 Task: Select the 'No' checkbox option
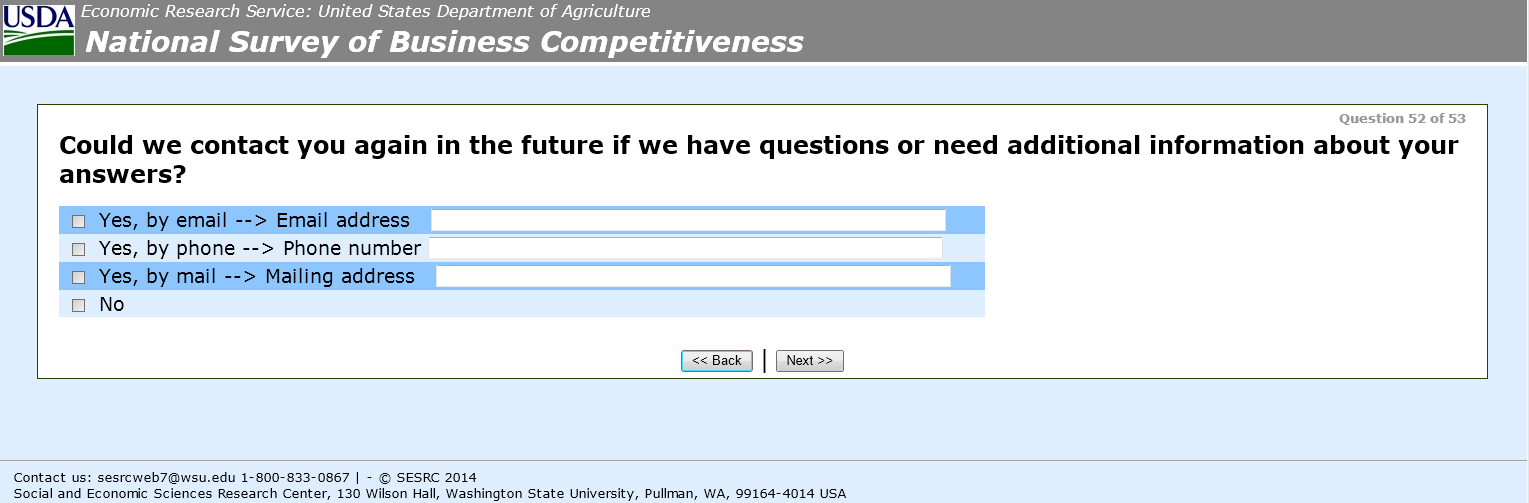(79, 305)
